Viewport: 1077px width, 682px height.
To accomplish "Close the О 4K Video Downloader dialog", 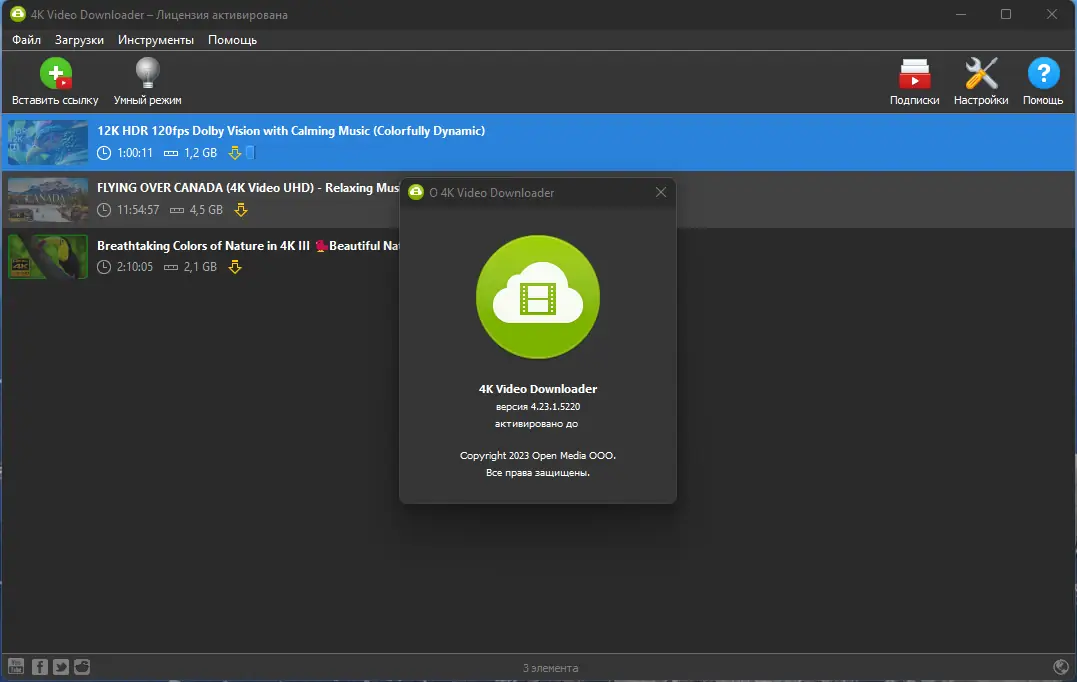I will (661, 192).
